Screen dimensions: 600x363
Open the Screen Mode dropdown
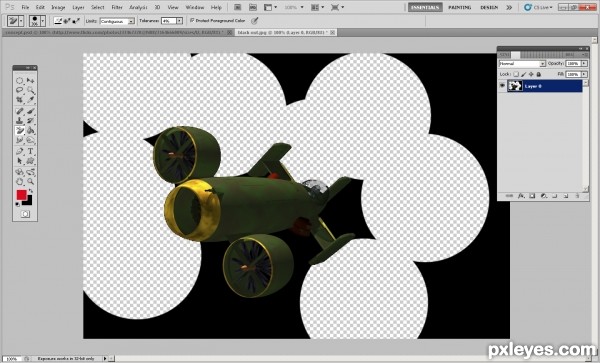pyautogui.click(x=337, y=7)
